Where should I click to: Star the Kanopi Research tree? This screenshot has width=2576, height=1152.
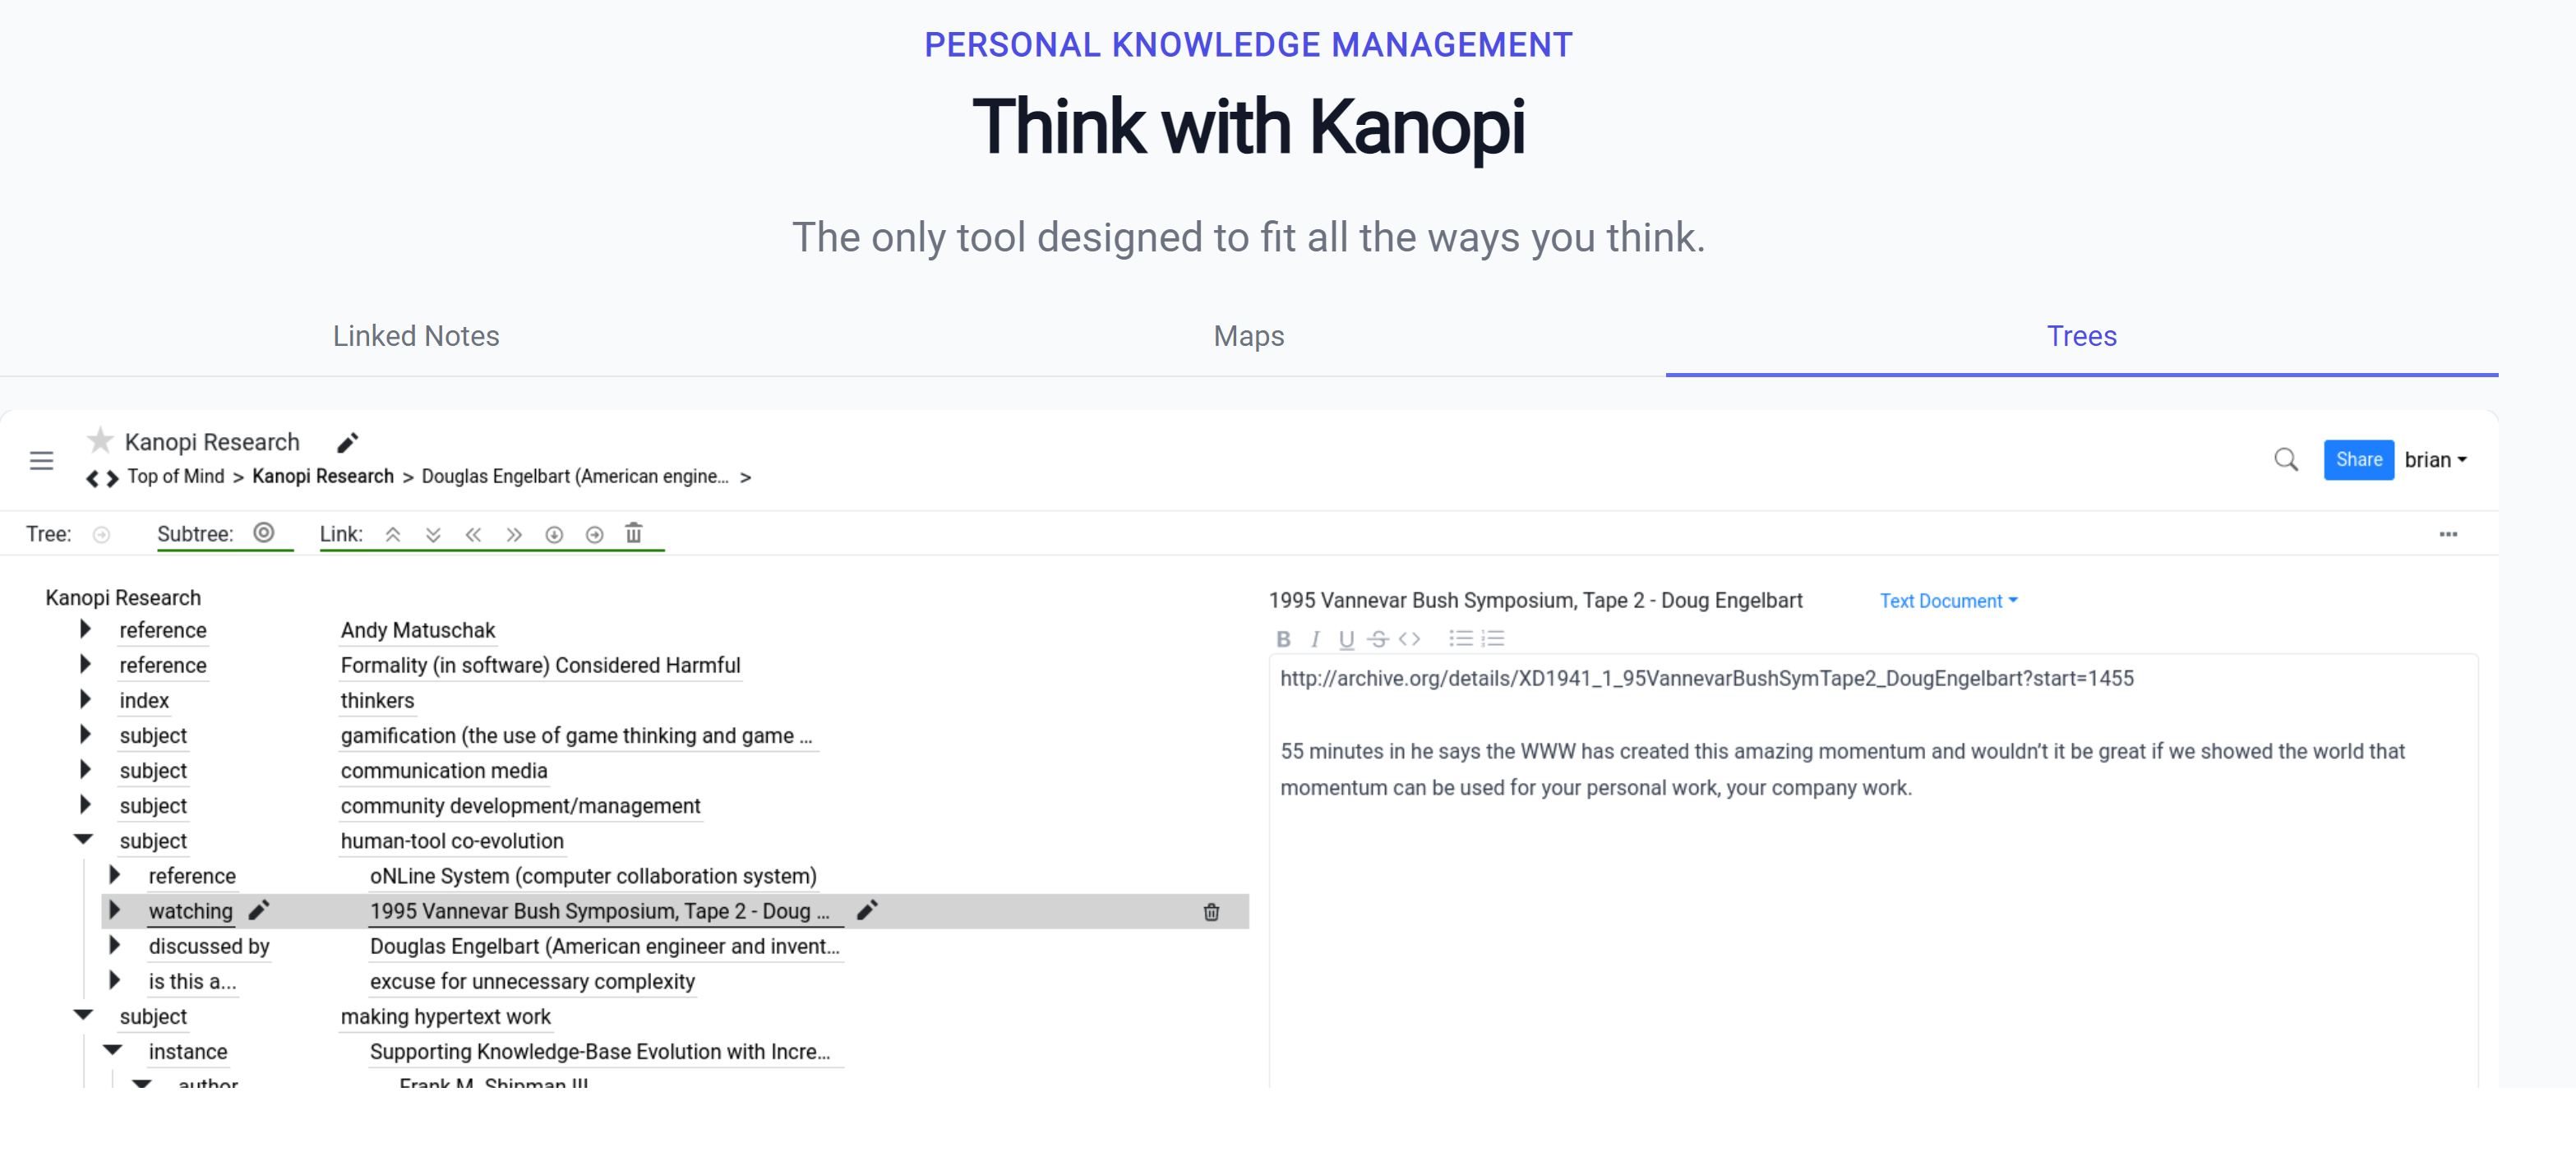(100, 440)
